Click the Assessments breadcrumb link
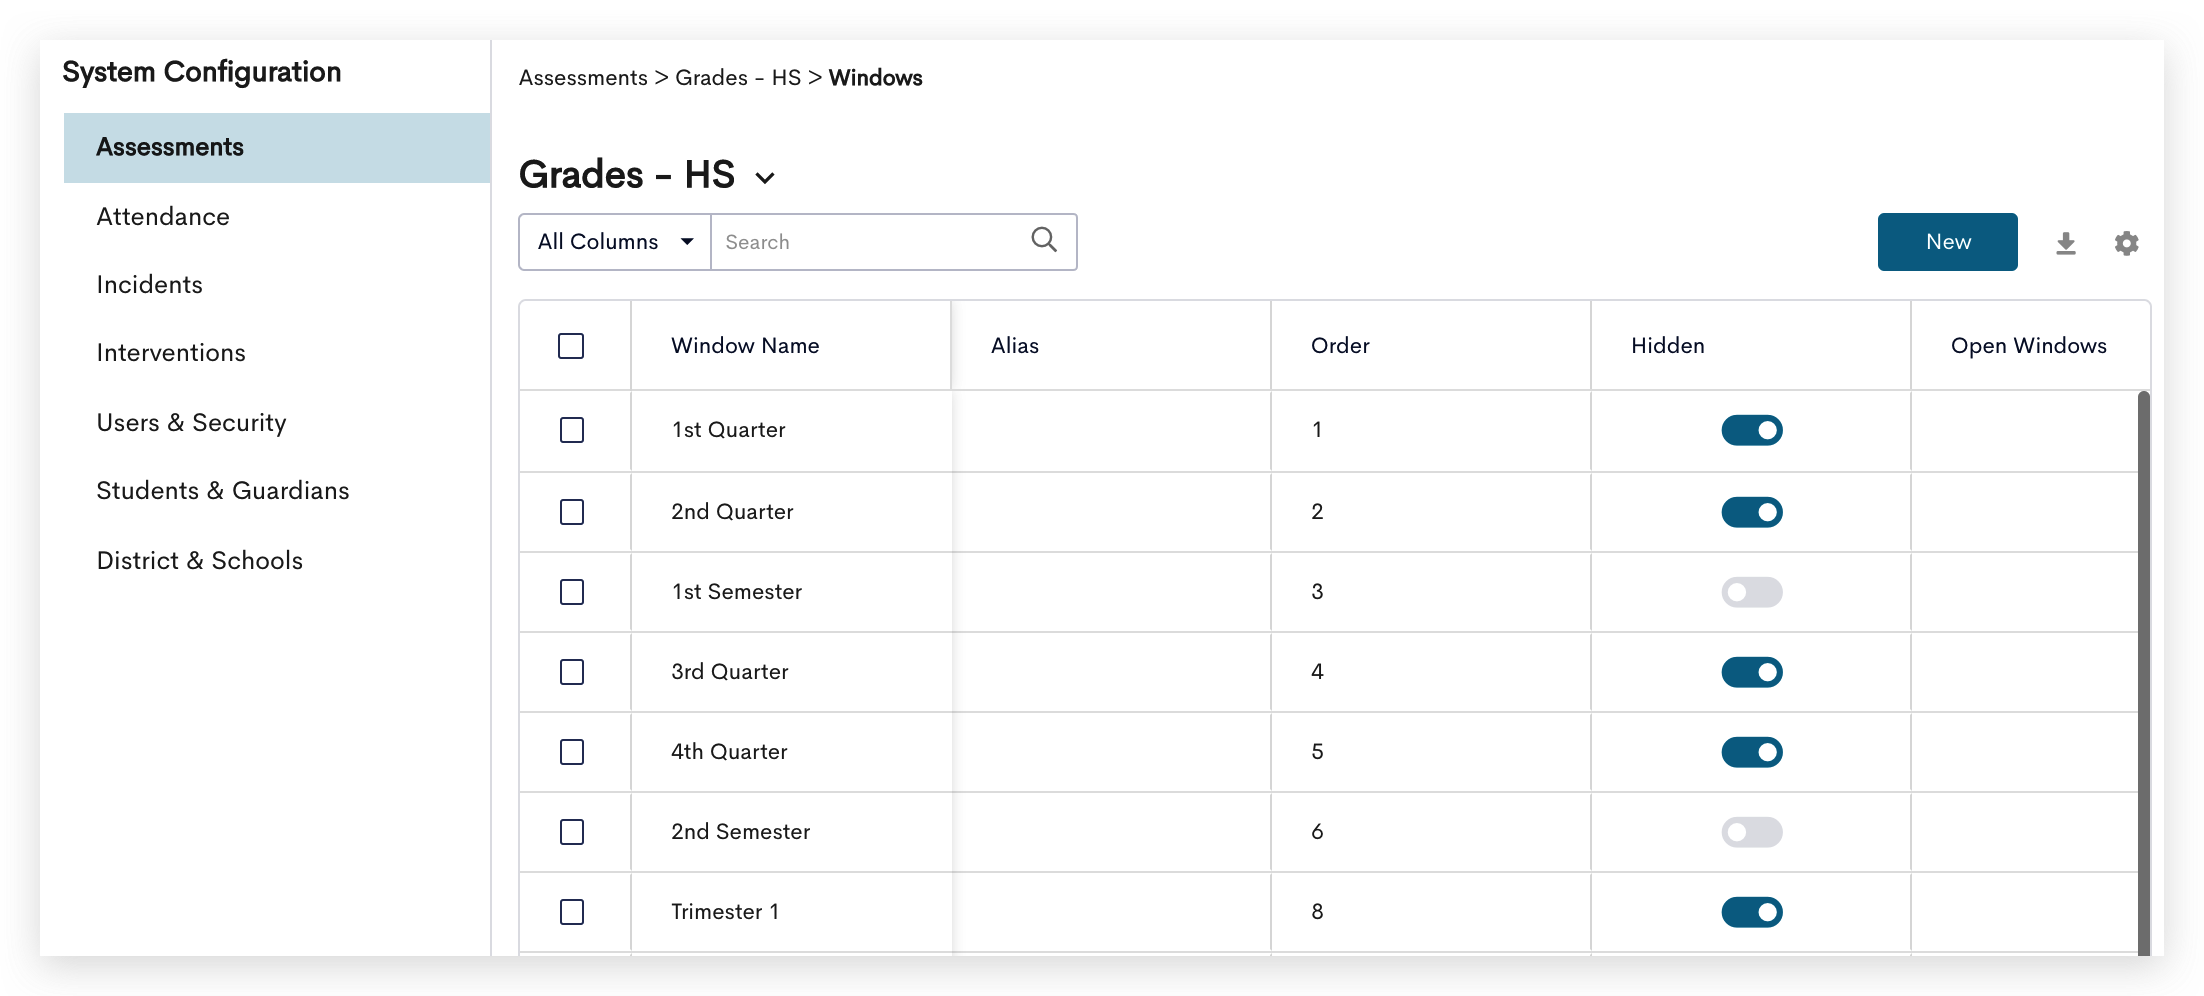 [x=583, y=78]
